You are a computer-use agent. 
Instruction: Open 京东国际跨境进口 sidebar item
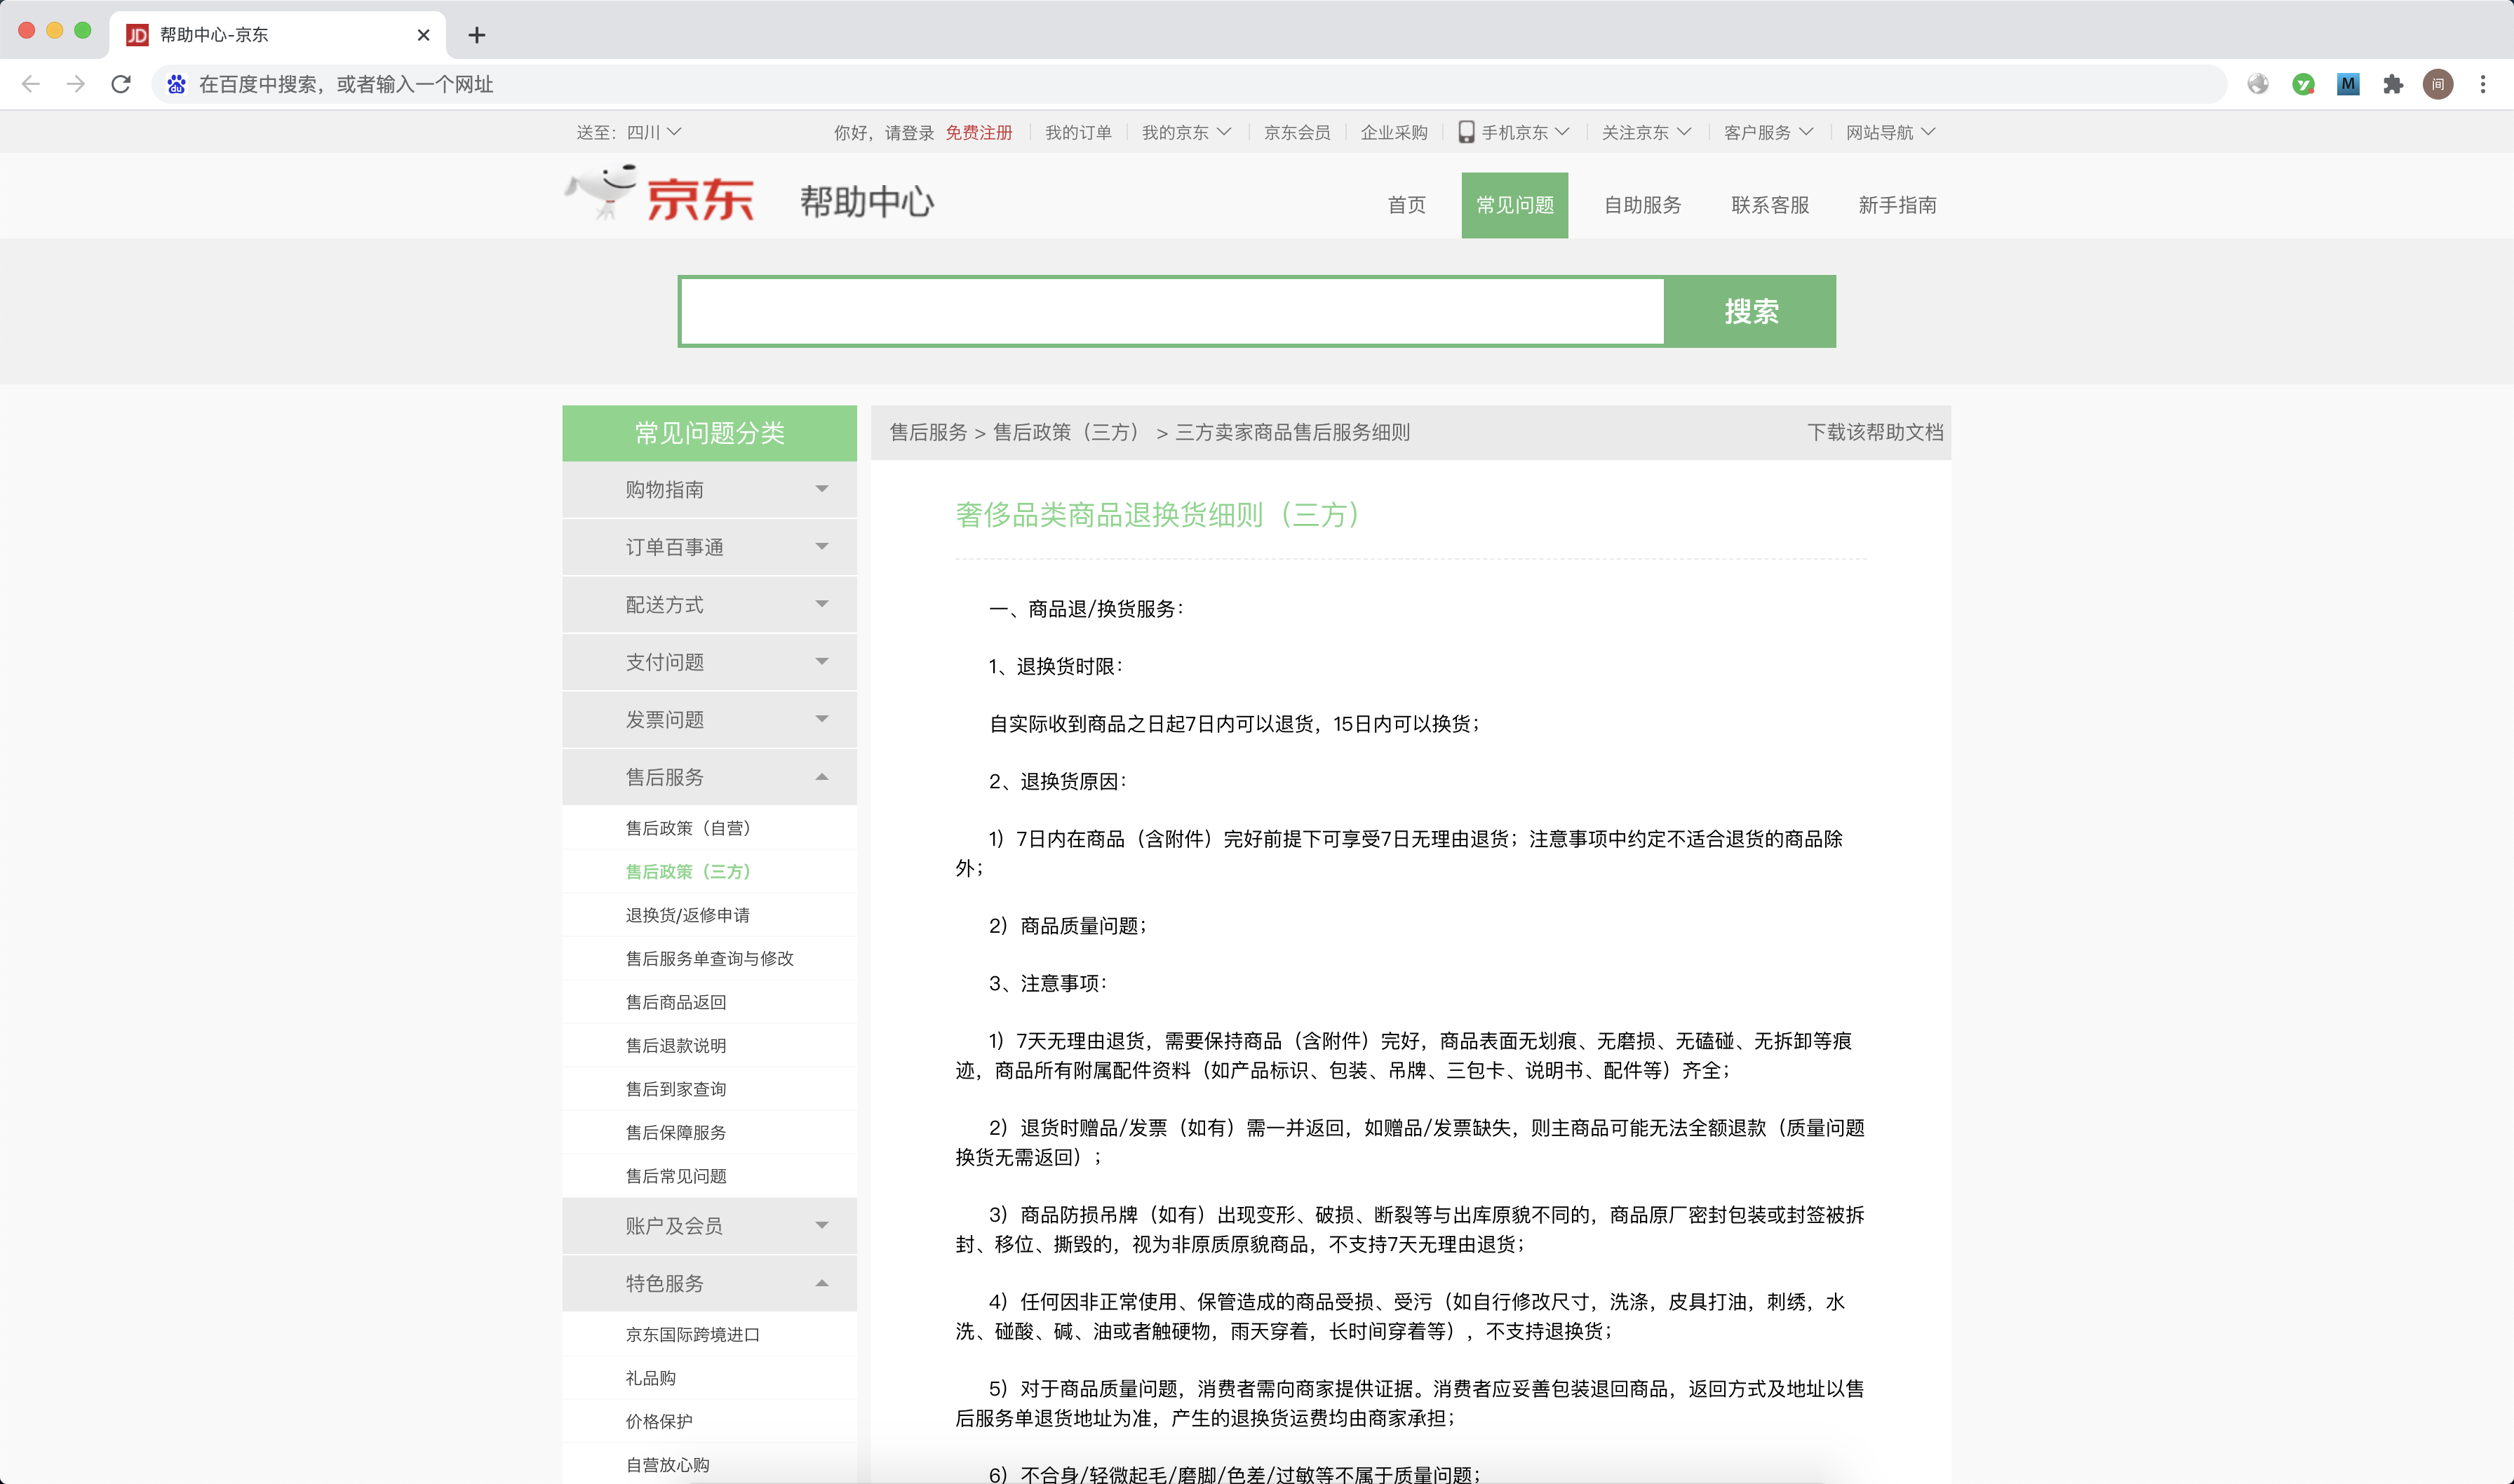[x=693, y=1334]
